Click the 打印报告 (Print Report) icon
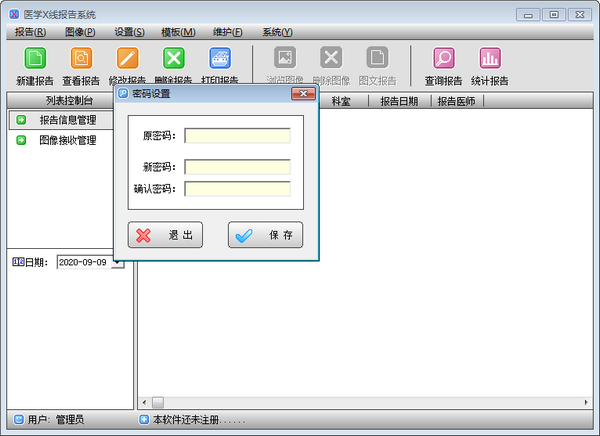600x436 pixels. (220, 60)
